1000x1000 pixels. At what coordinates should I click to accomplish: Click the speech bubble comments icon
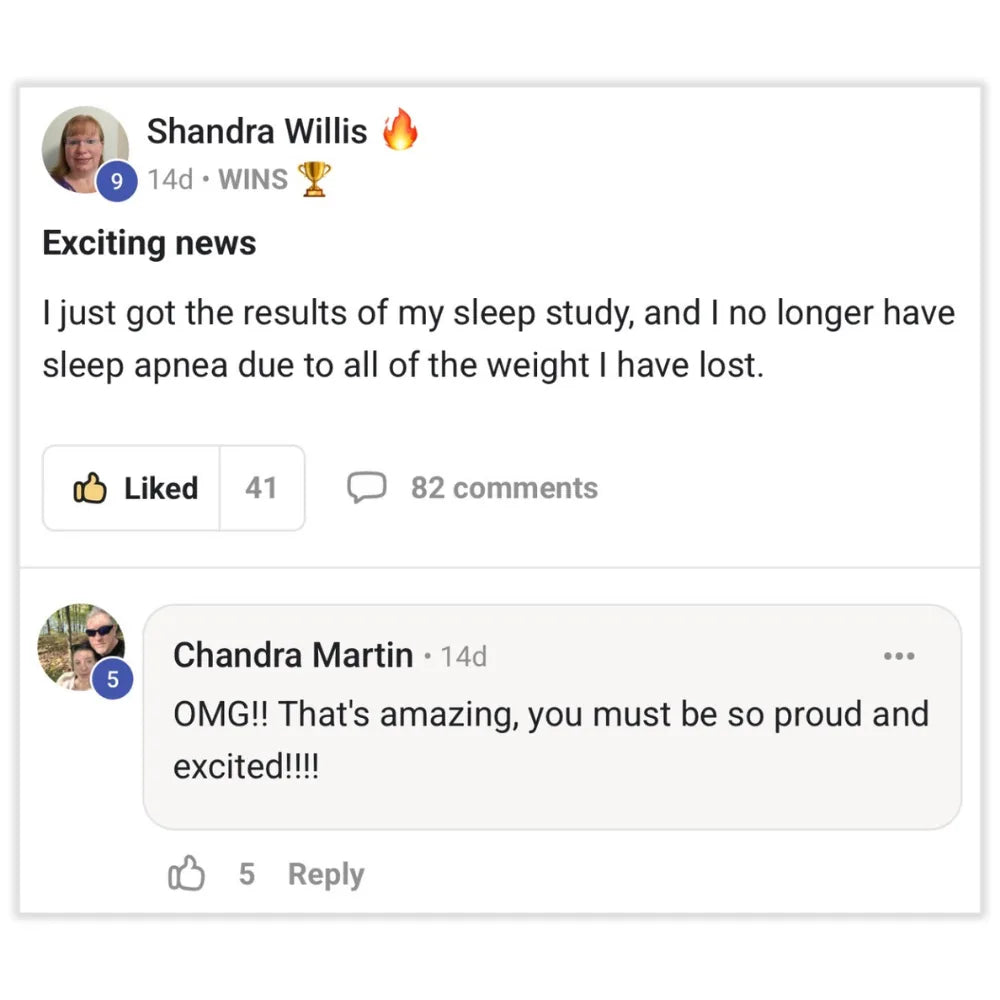point(366,488)
